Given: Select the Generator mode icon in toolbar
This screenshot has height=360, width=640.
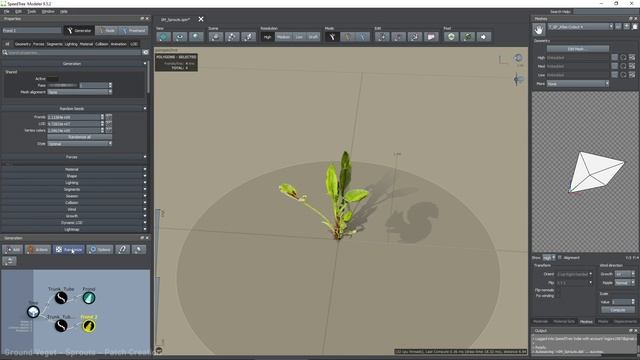Looking at the screenshot, I should tap(332, 37).
